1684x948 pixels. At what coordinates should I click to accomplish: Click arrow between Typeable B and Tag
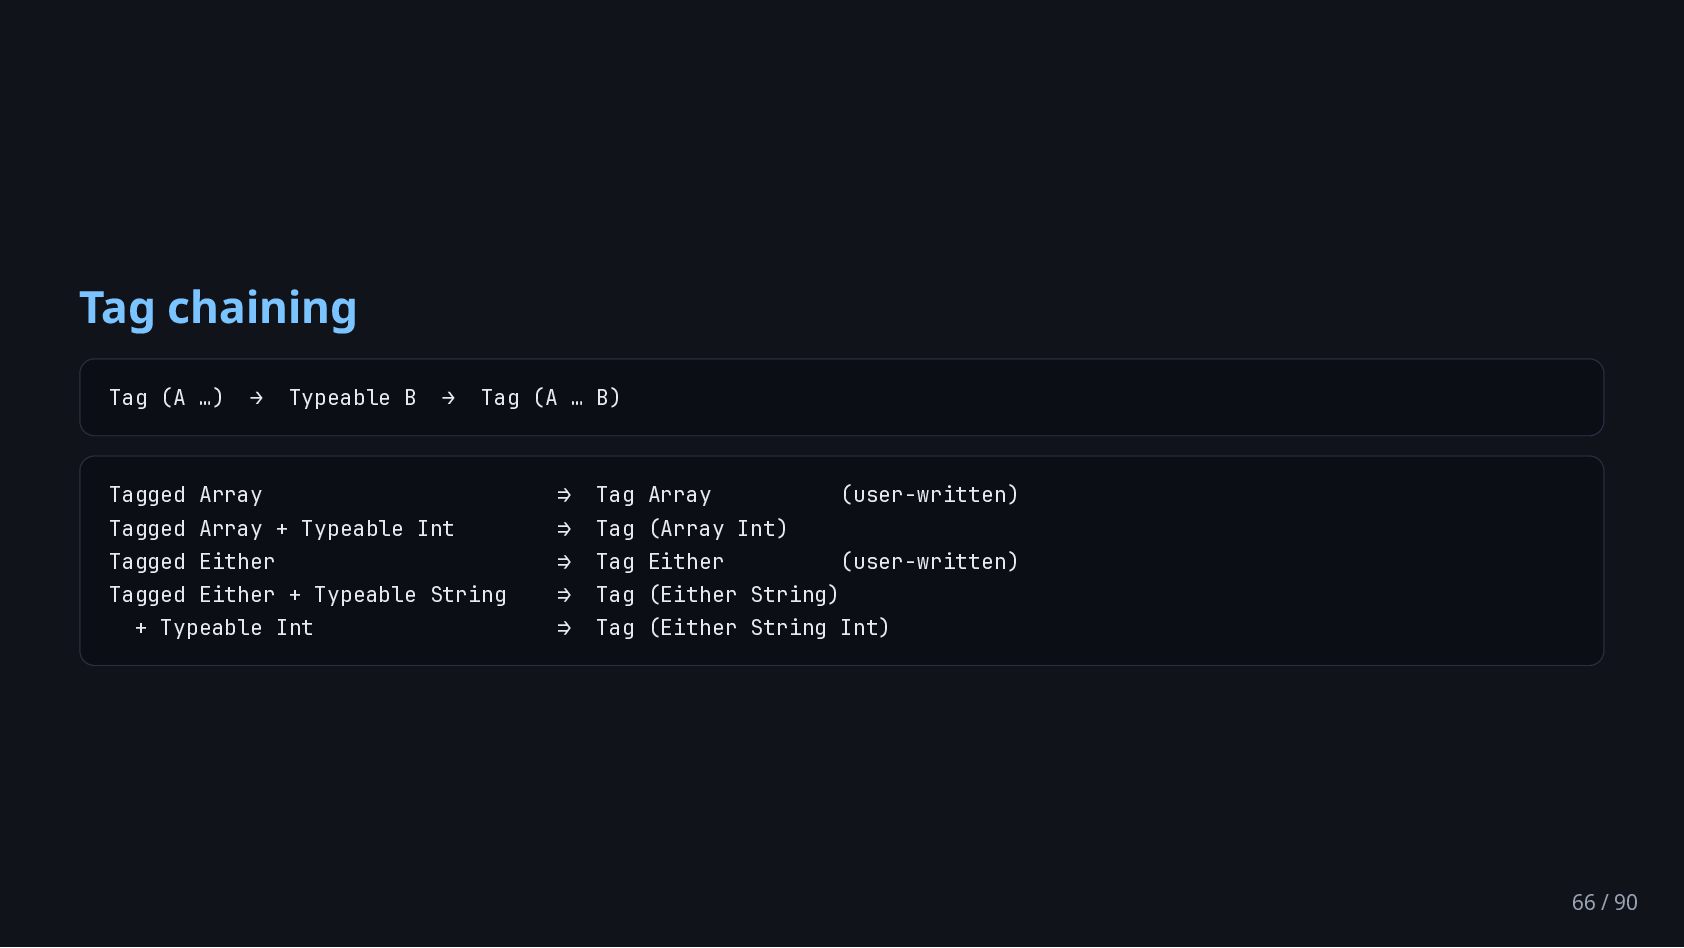coord(448,398)
